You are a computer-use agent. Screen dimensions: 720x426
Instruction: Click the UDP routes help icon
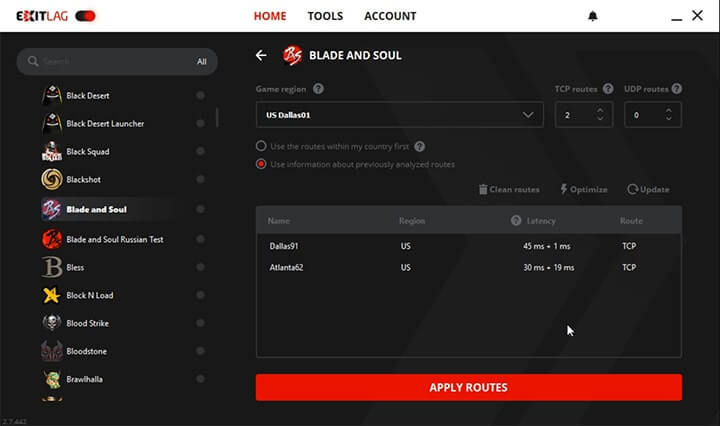pyautogui.click(x=677, y=89)
